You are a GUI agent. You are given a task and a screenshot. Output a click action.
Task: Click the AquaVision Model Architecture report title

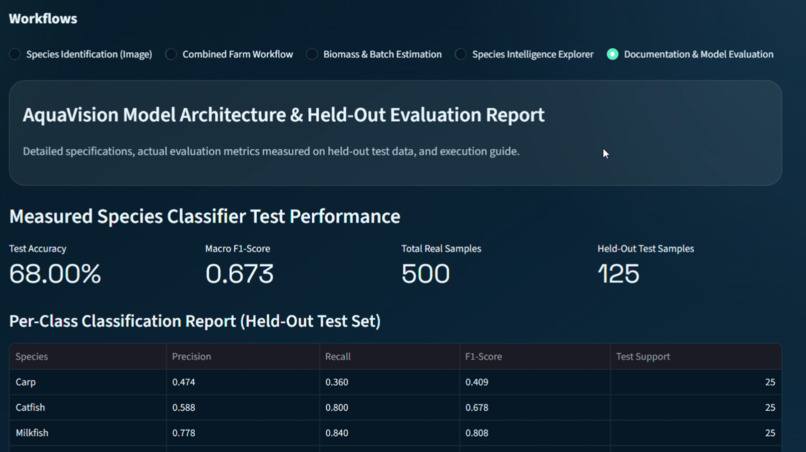click(283, 115)
